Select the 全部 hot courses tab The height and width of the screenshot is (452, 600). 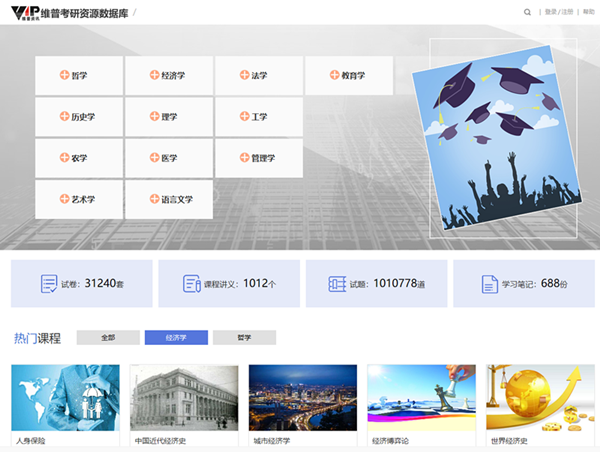tap(108, 338)
